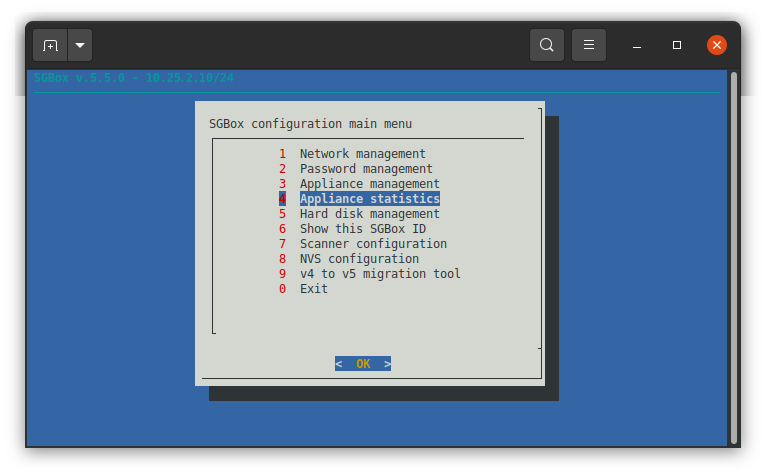Click the SGBox configuration main menu title
766x476 pixels.
tap(311, 124)
